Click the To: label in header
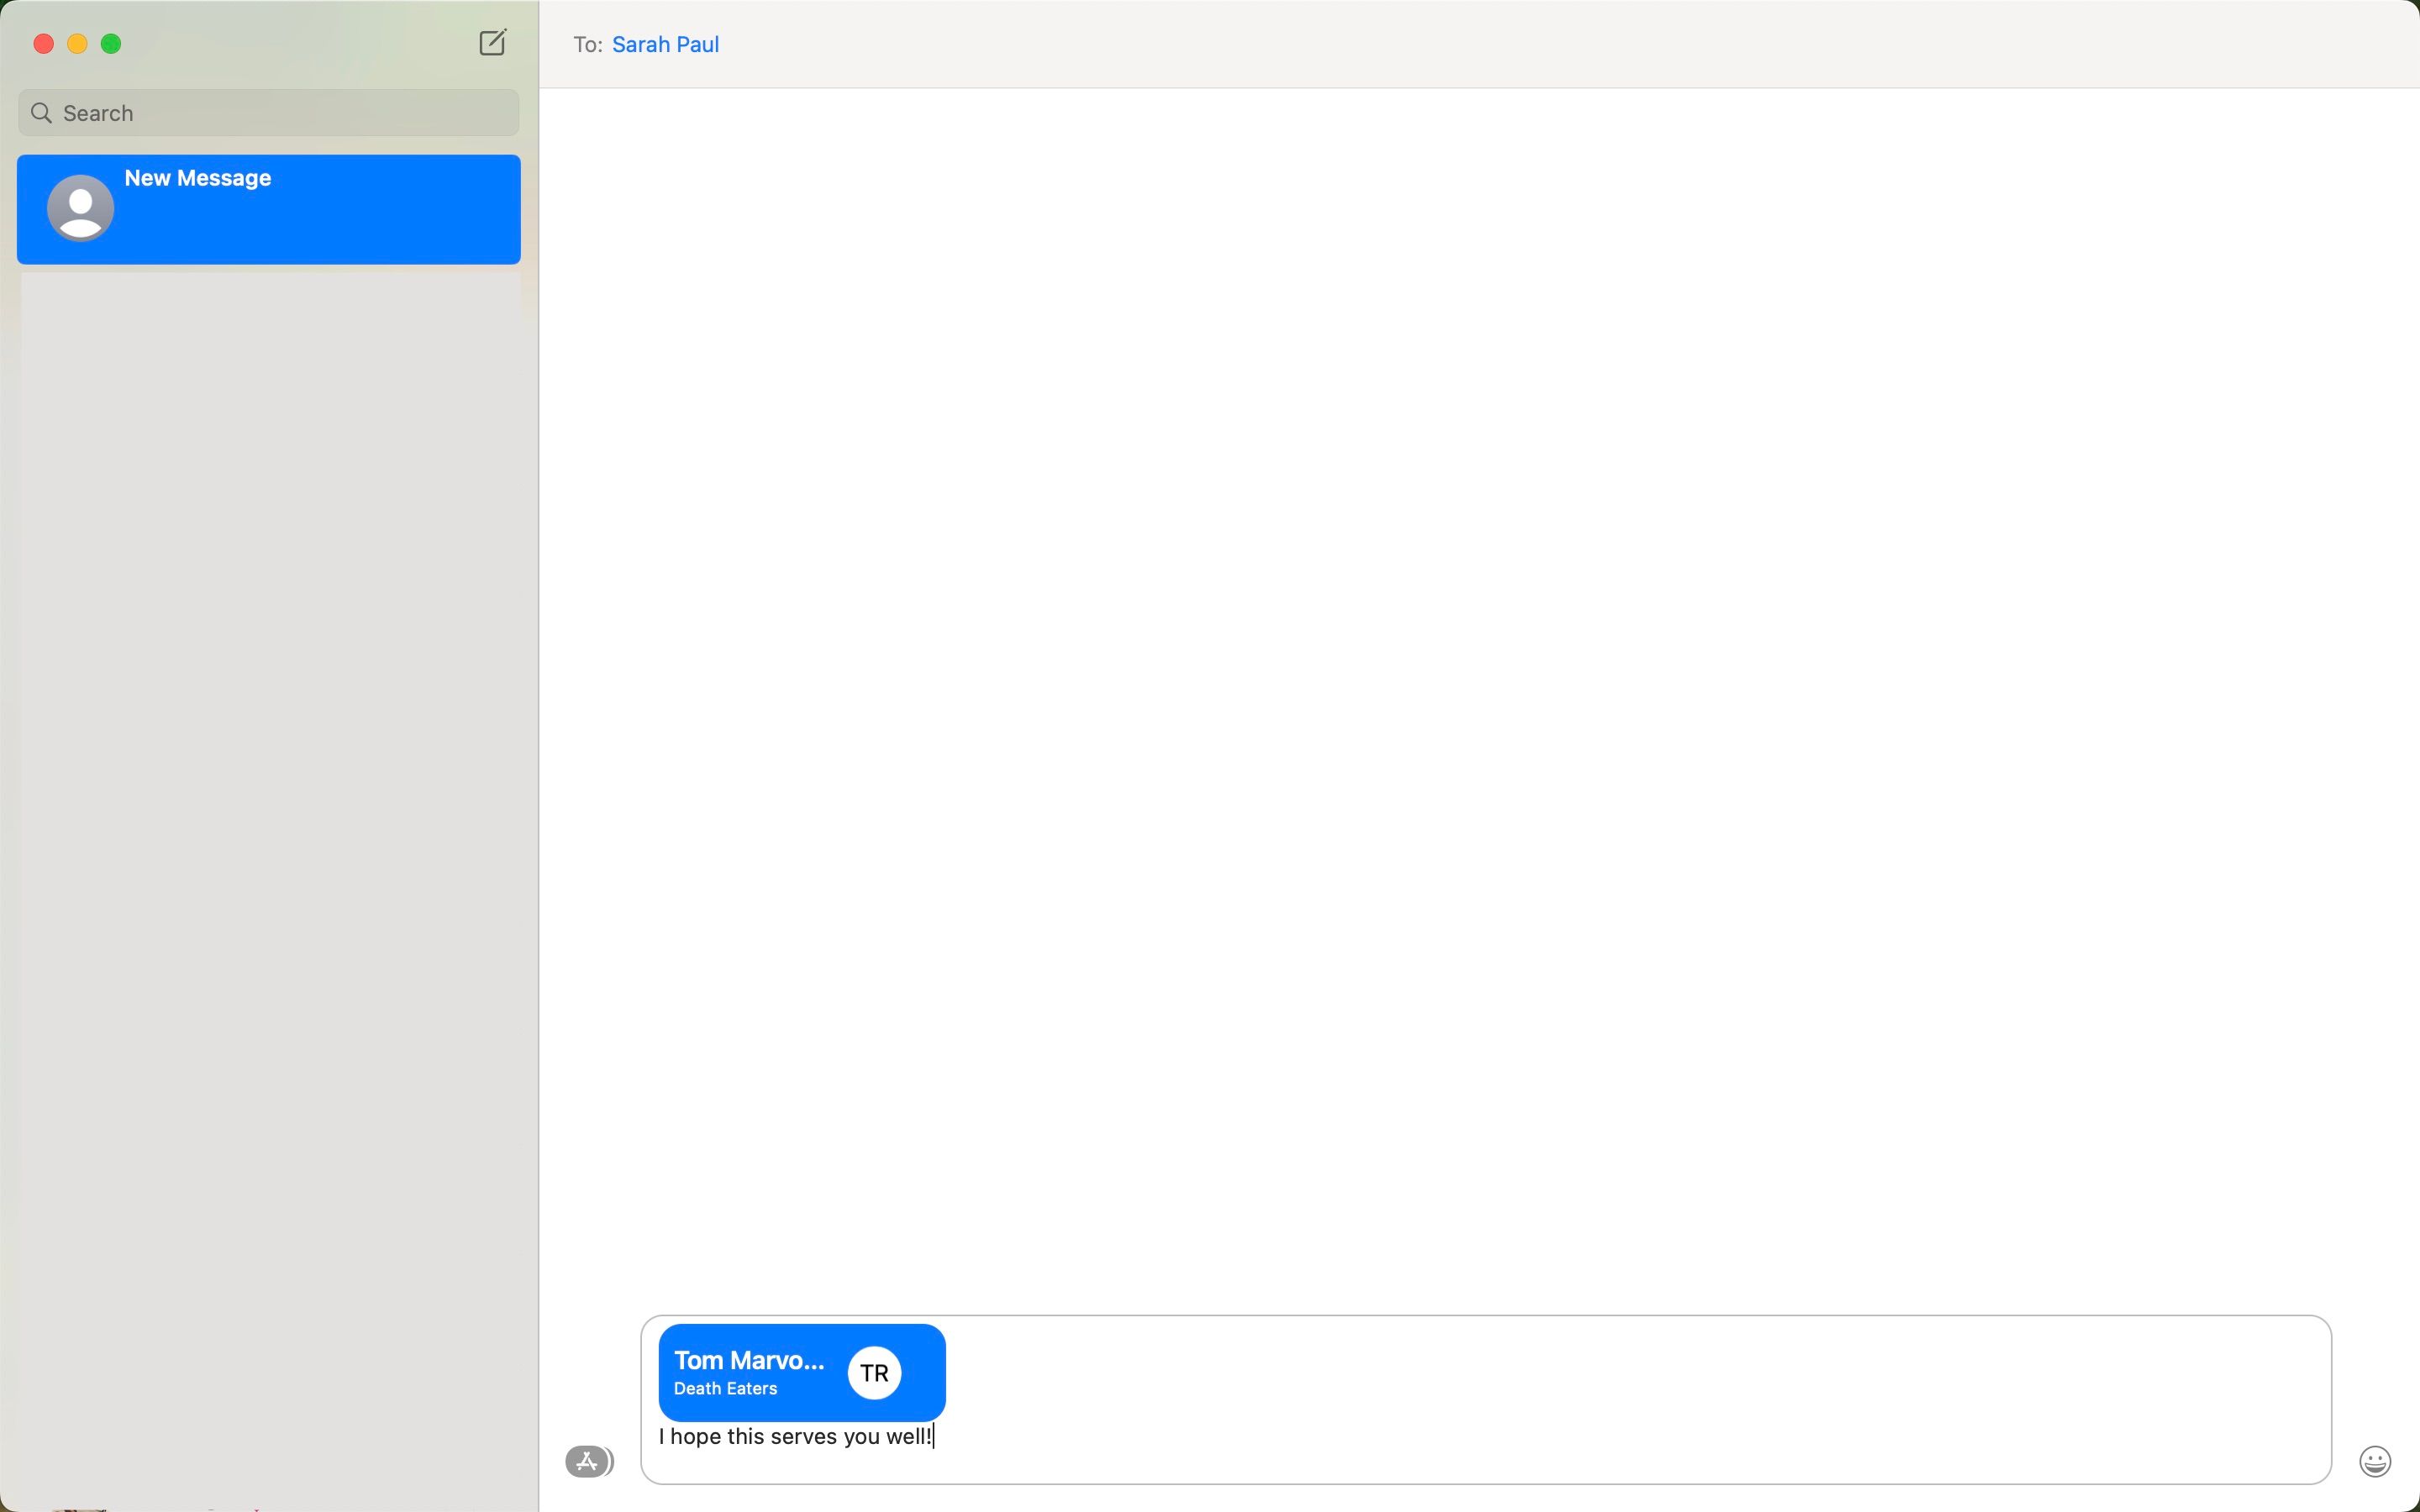This screenshot has height=1512, width=2420. 587,45
